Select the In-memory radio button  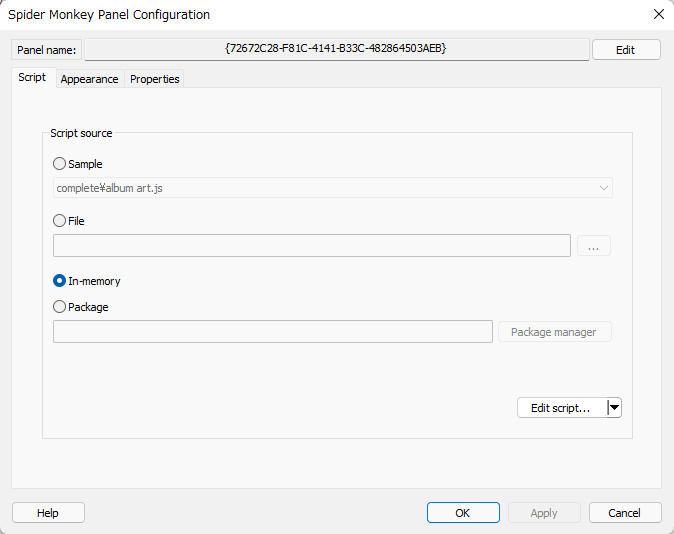[60, 281]
